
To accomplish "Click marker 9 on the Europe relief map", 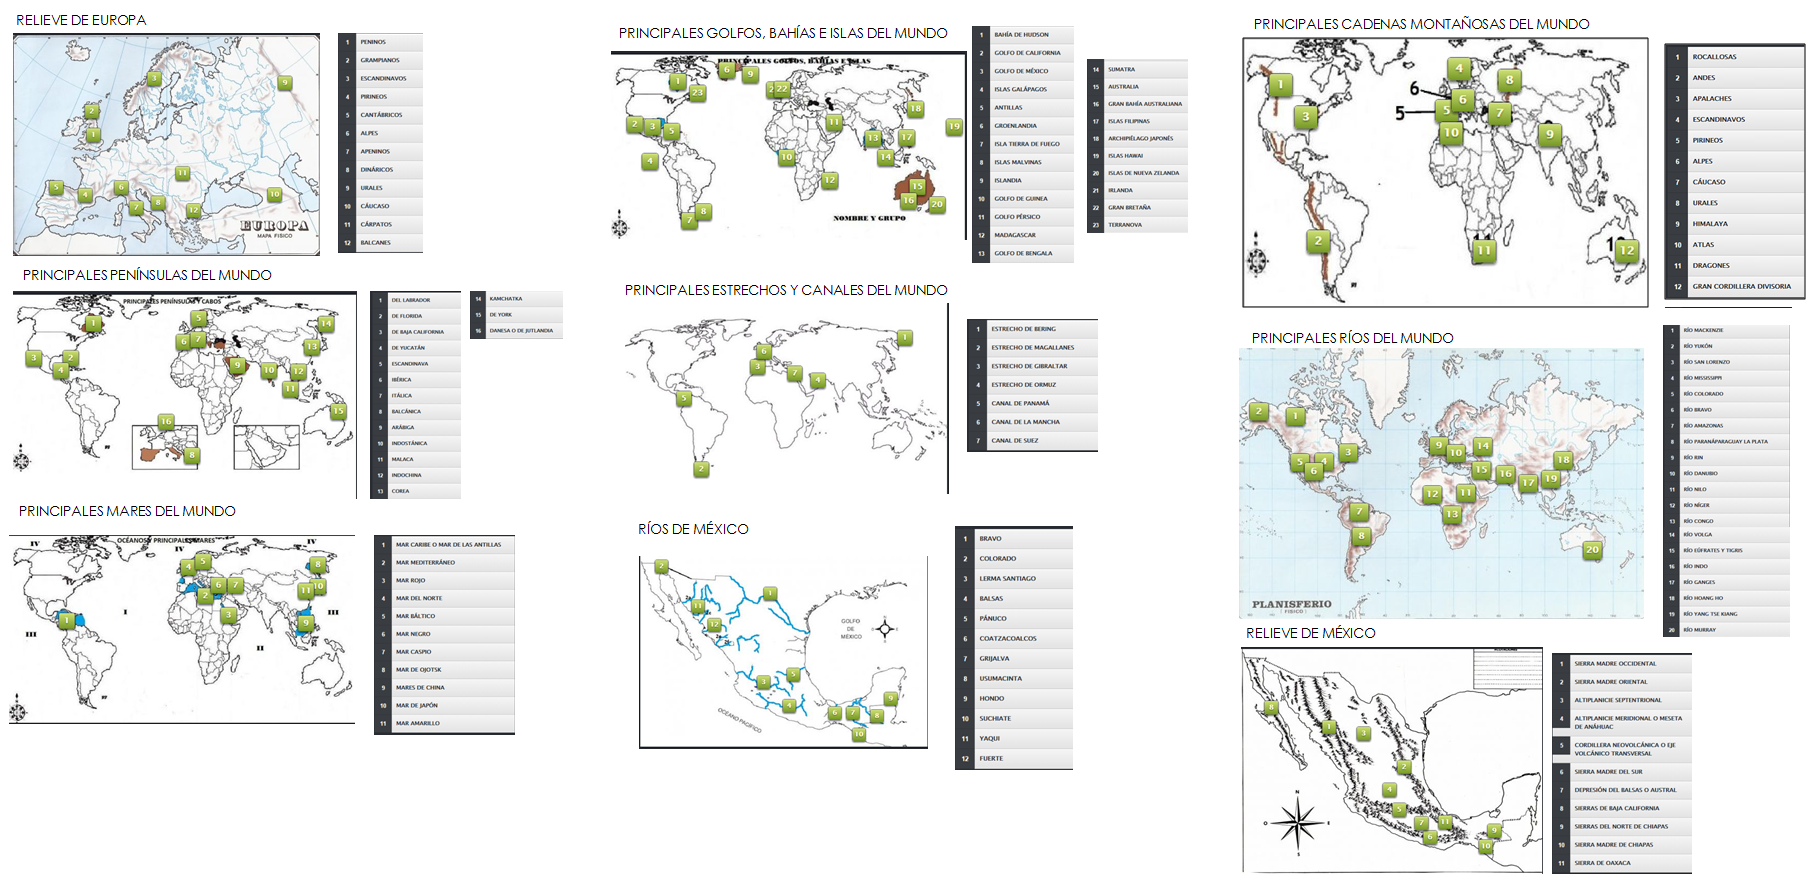I will [x=285, y=83].
